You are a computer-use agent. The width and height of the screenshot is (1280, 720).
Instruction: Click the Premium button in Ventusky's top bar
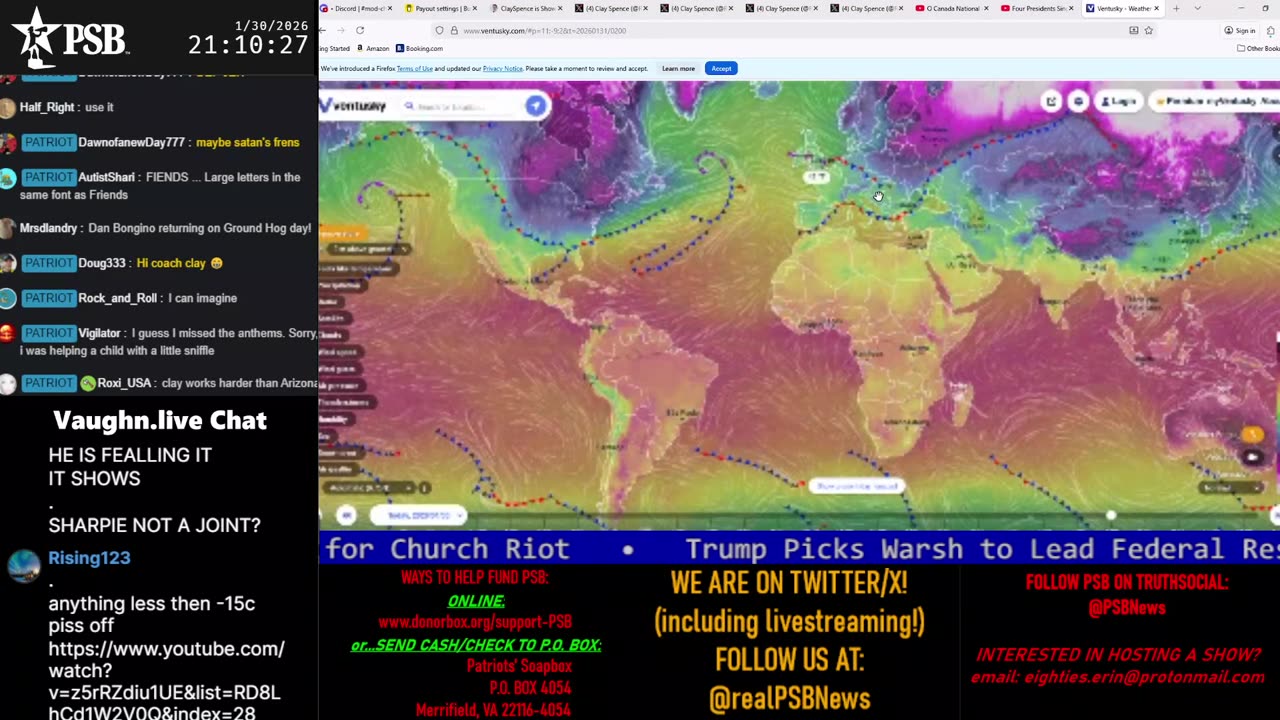coord(1214,101)
